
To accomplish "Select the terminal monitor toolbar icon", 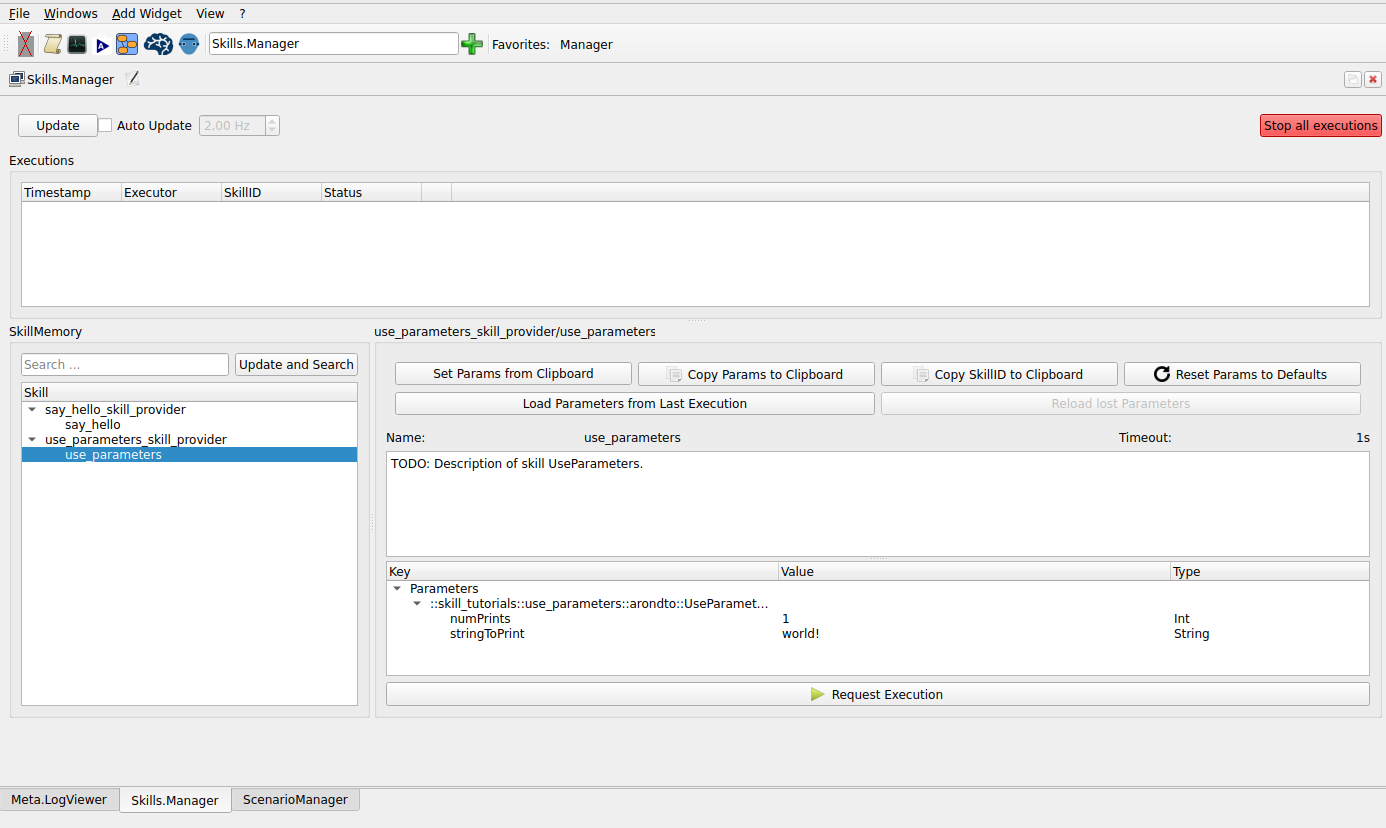I will point(77,44).
